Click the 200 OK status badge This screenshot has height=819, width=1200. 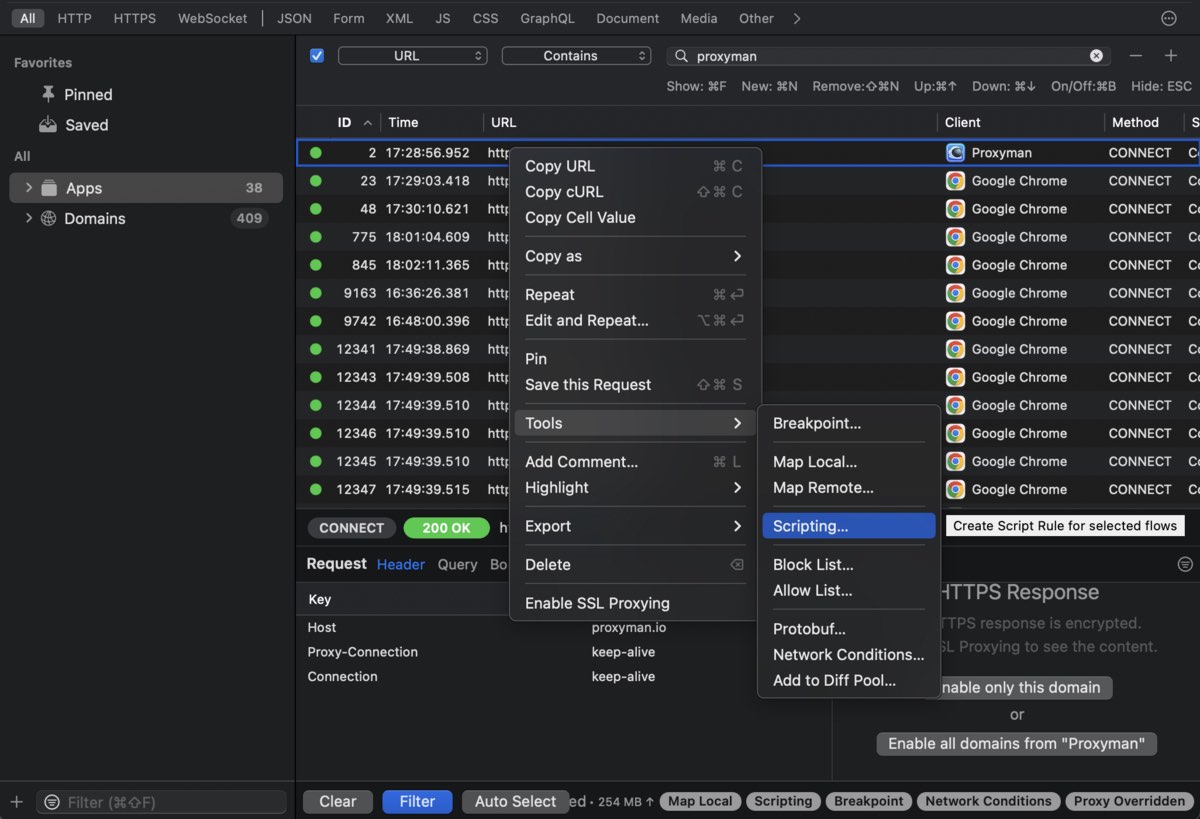[x=446, y=528]
